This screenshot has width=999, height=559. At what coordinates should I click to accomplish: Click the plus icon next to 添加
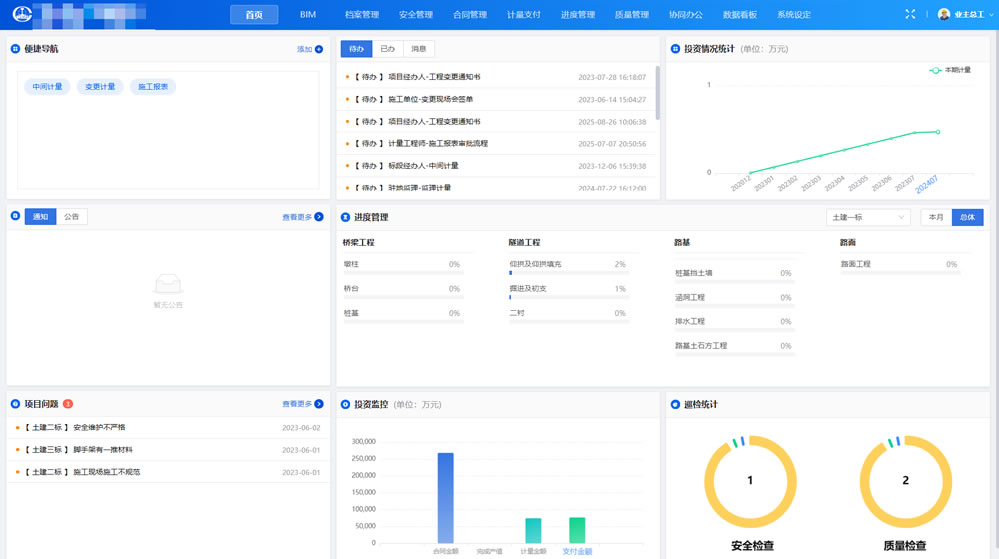[x=319, y=49]
